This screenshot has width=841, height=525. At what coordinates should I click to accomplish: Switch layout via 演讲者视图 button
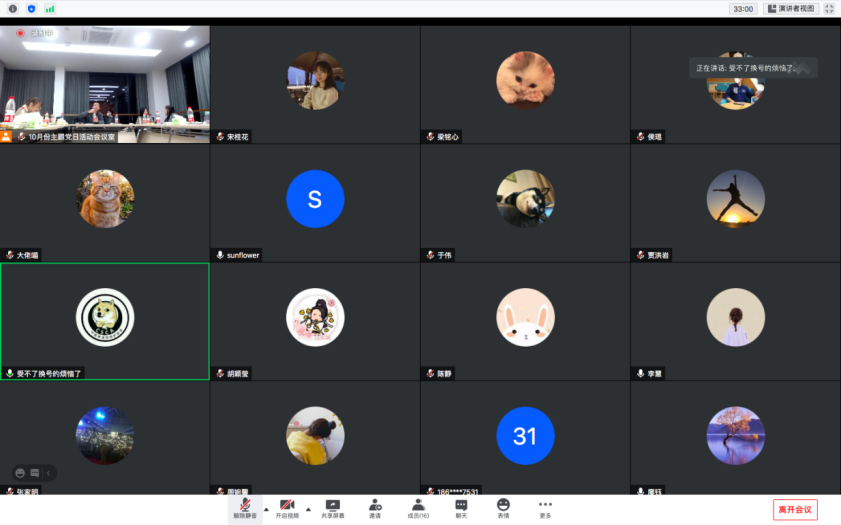click(x=791, y=8)
